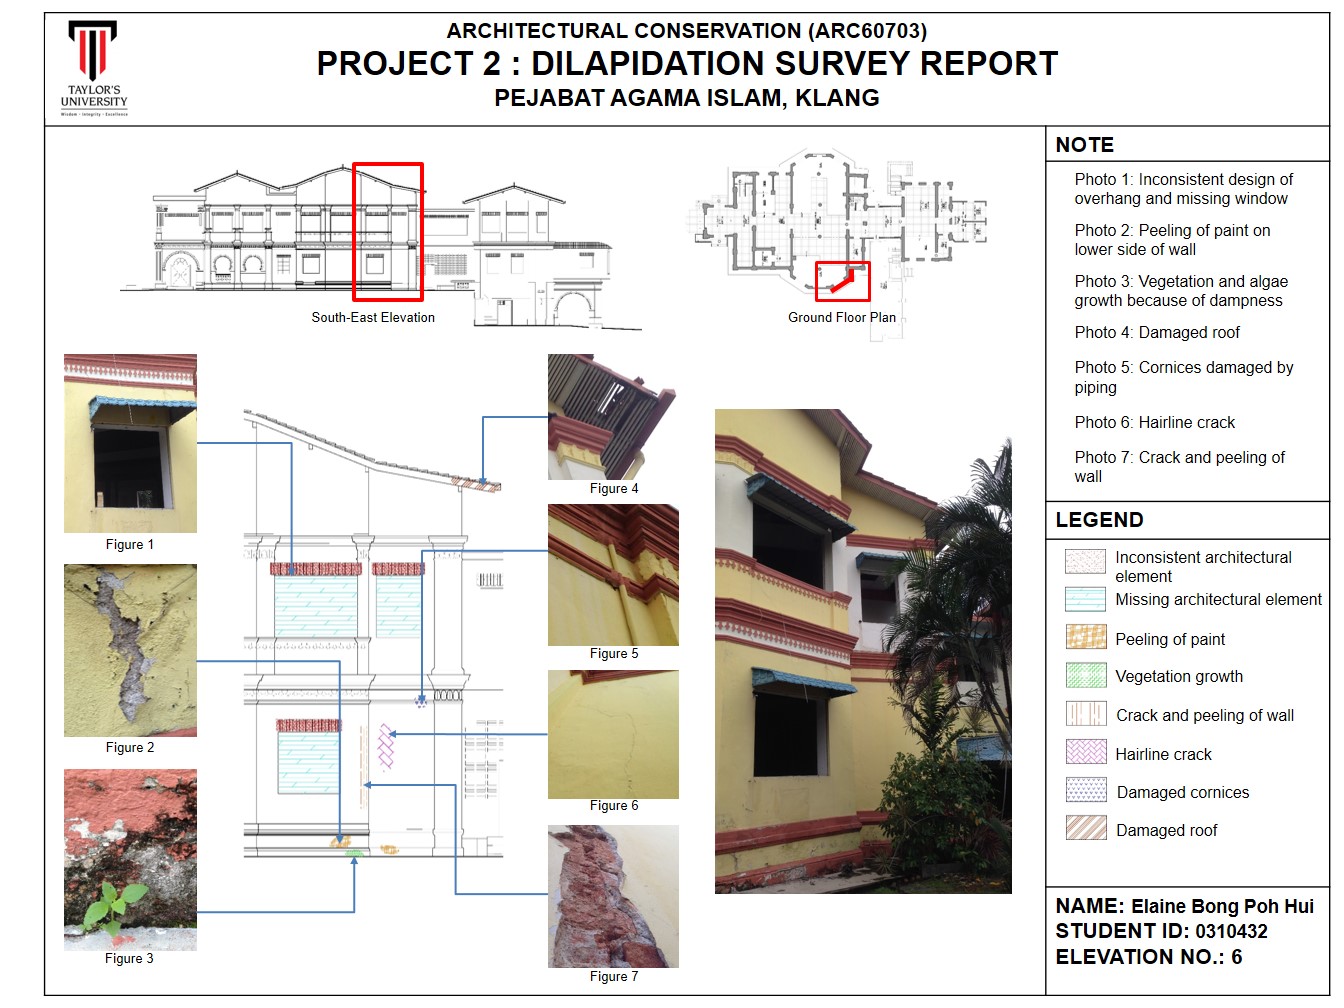Click the 'Figure 7' caption
This screenshot has width=1344, height=1008.
click(x=614, y=977)
